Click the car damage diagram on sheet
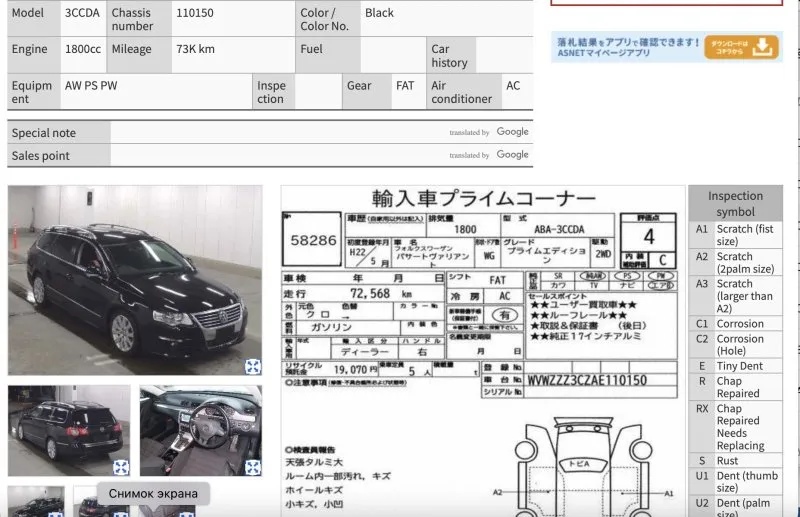The height and width of the screenshot is (517, 800). click(583, 467)
